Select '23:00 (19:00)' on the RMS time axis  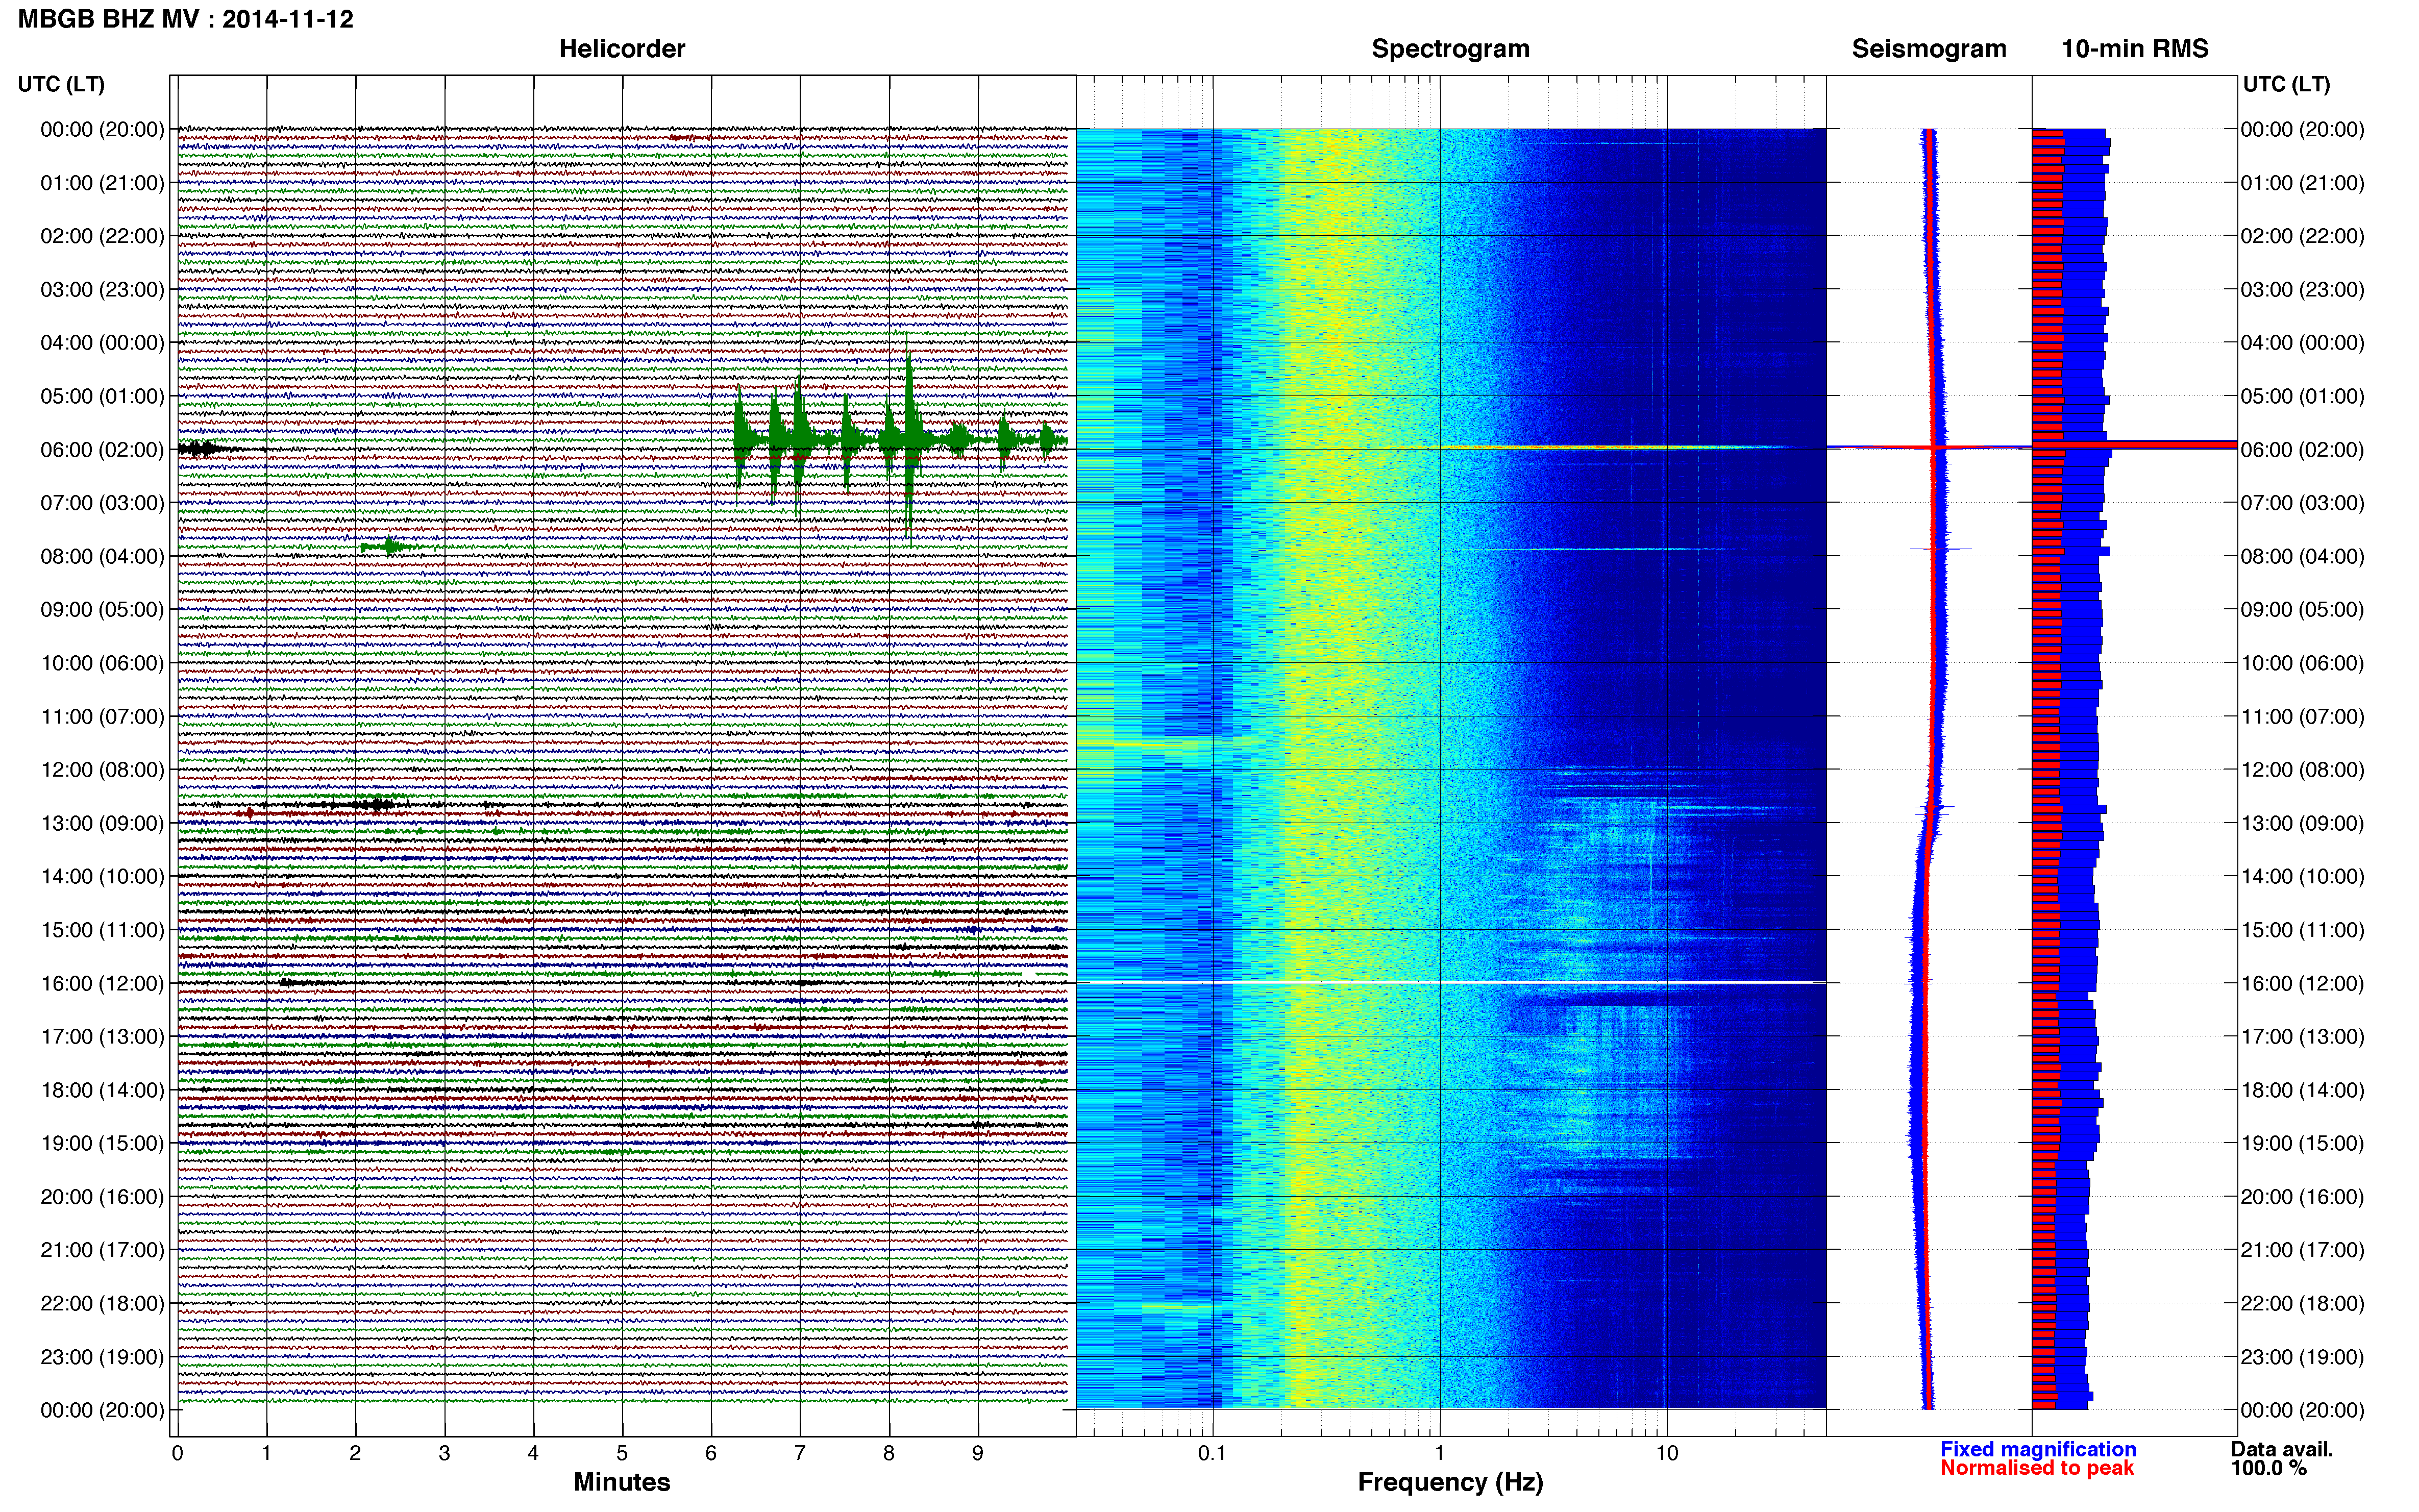pos(2302,1357)
